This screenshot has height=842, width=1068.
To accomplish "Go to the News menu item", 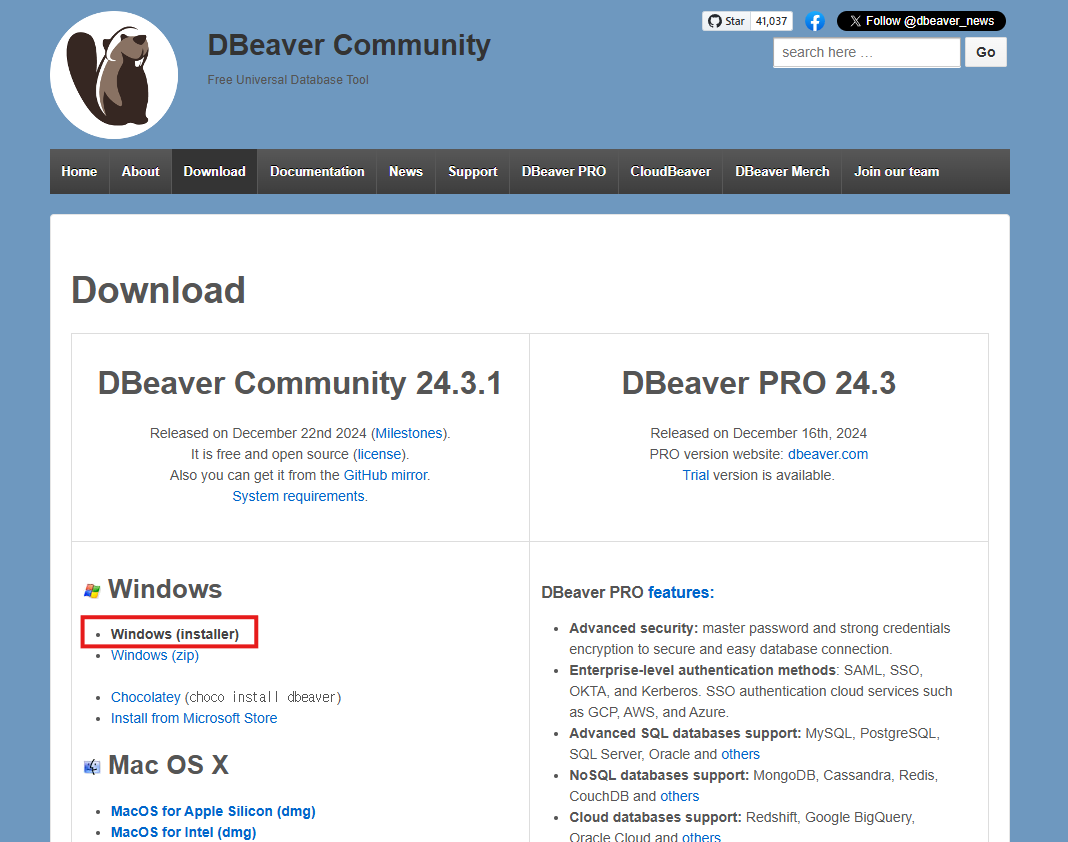I will [406, 172].
